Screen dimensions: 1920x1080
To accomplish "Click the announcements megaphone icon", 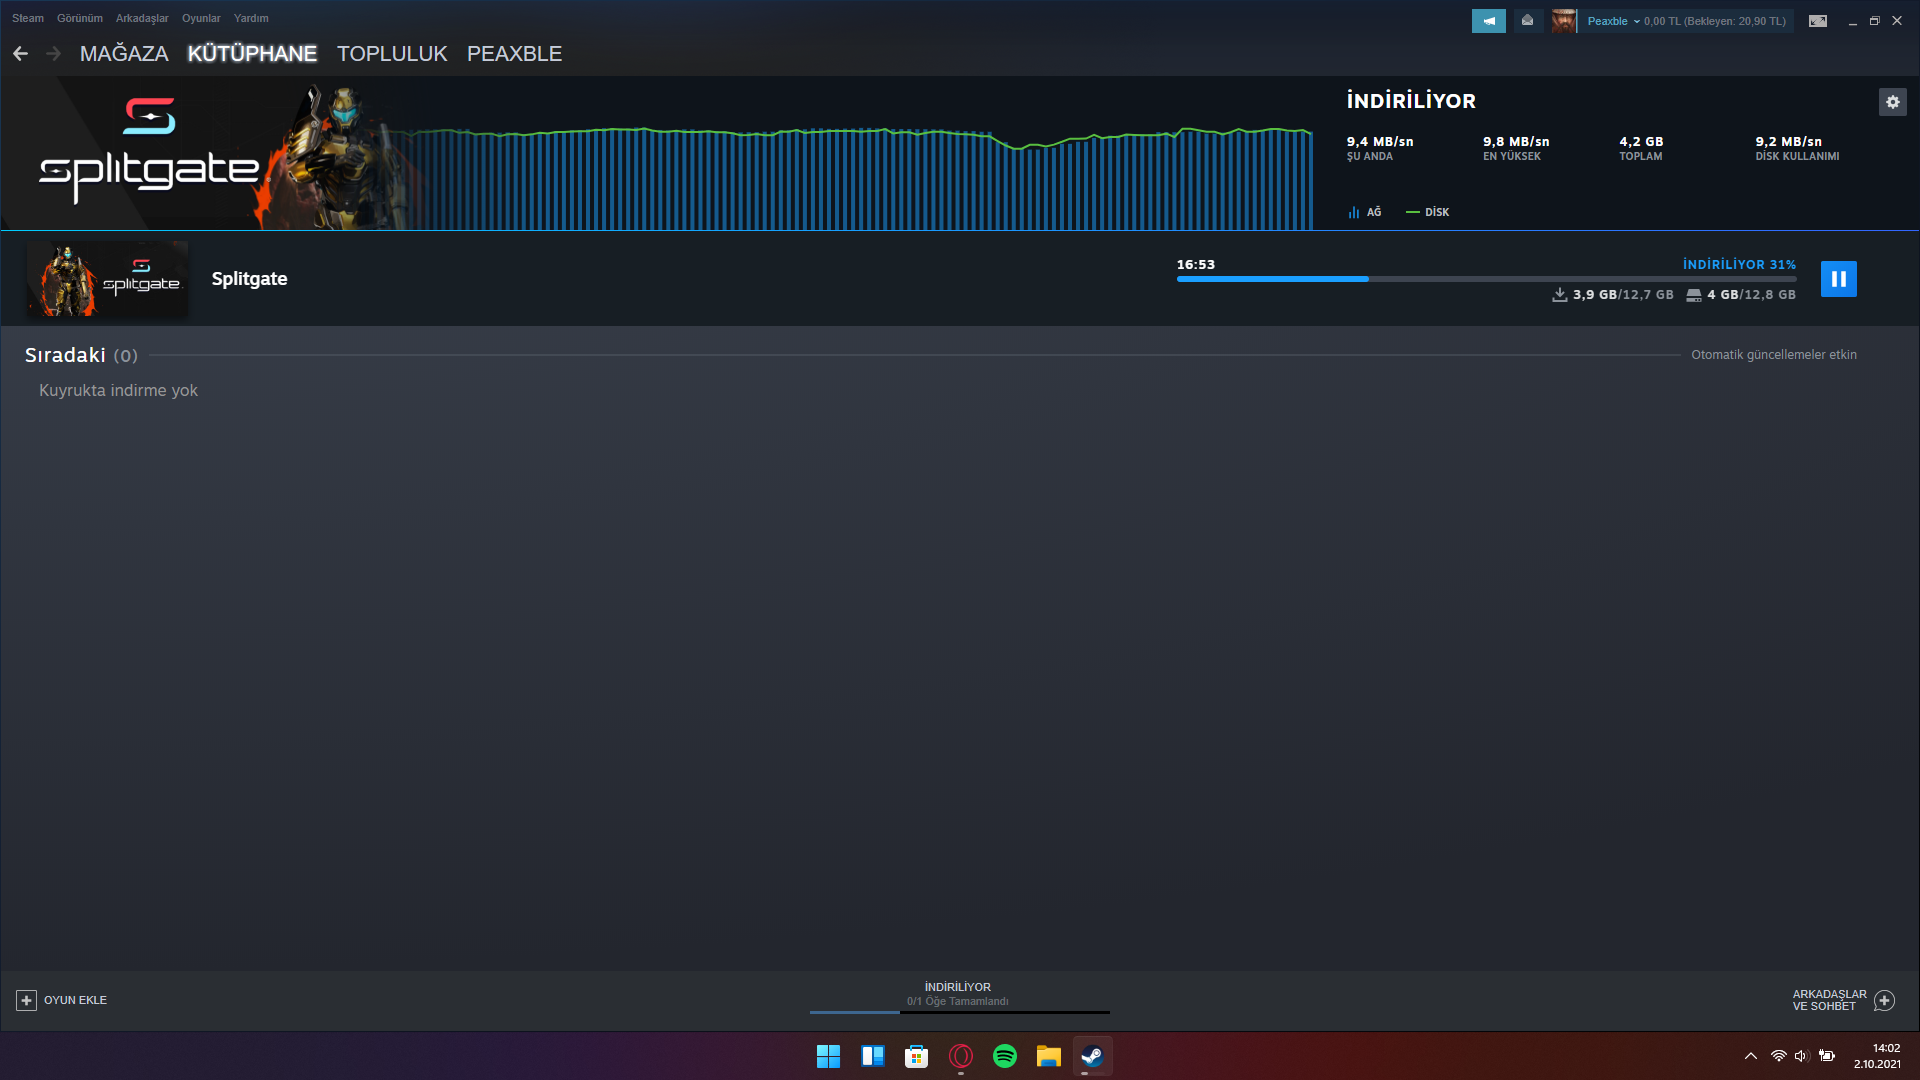I will [x=1488, y=21].
